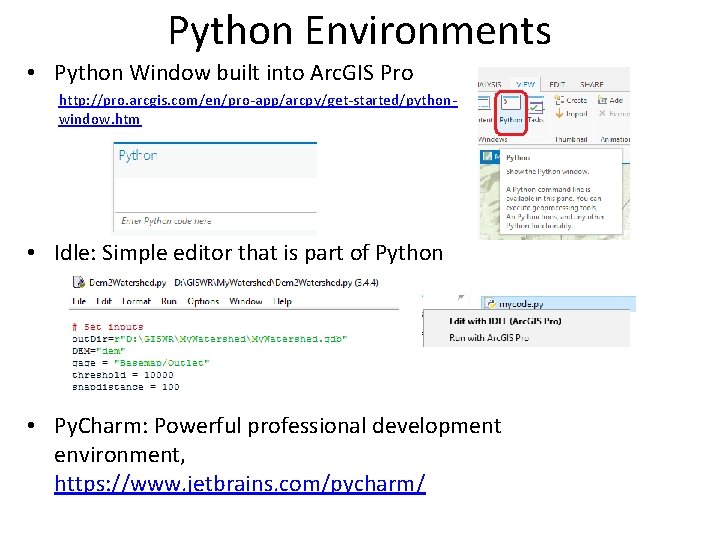Click the Python Environments slide title
This screenshot has width=720, height=540.
click(360, 31)
